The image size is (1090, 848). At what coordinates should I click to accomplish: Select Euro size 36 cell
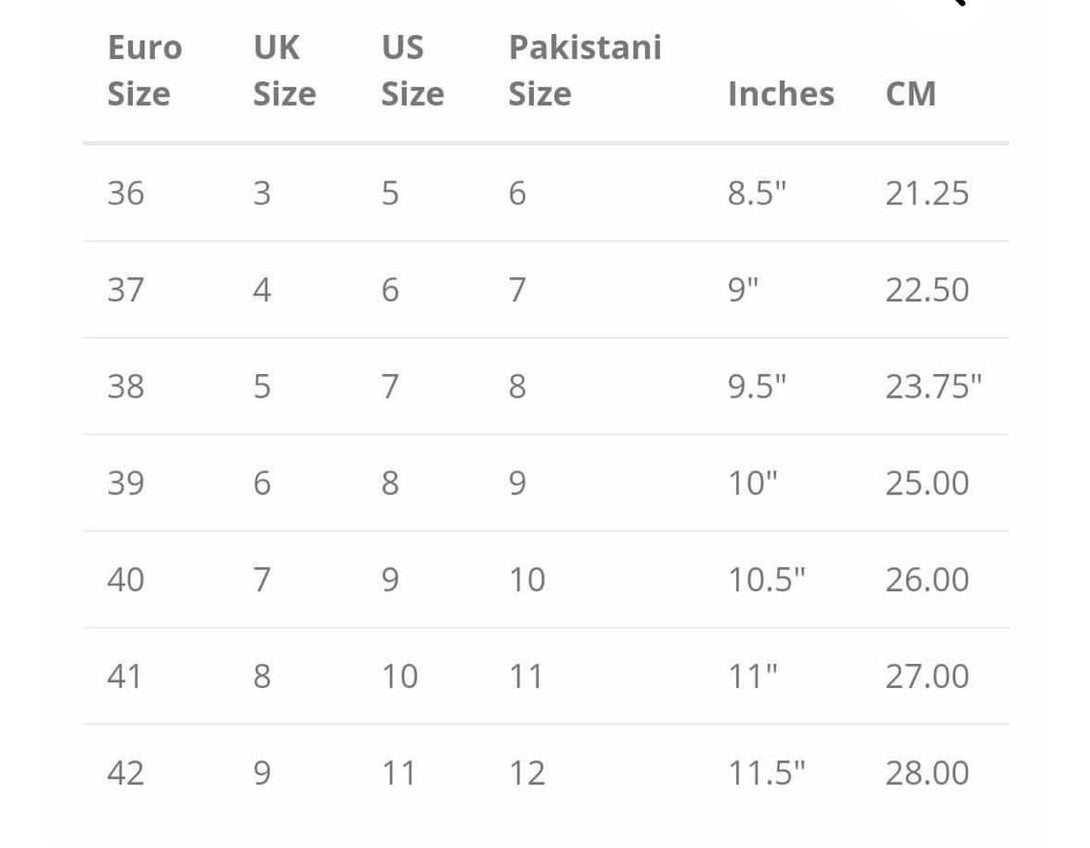coord(126,193)
